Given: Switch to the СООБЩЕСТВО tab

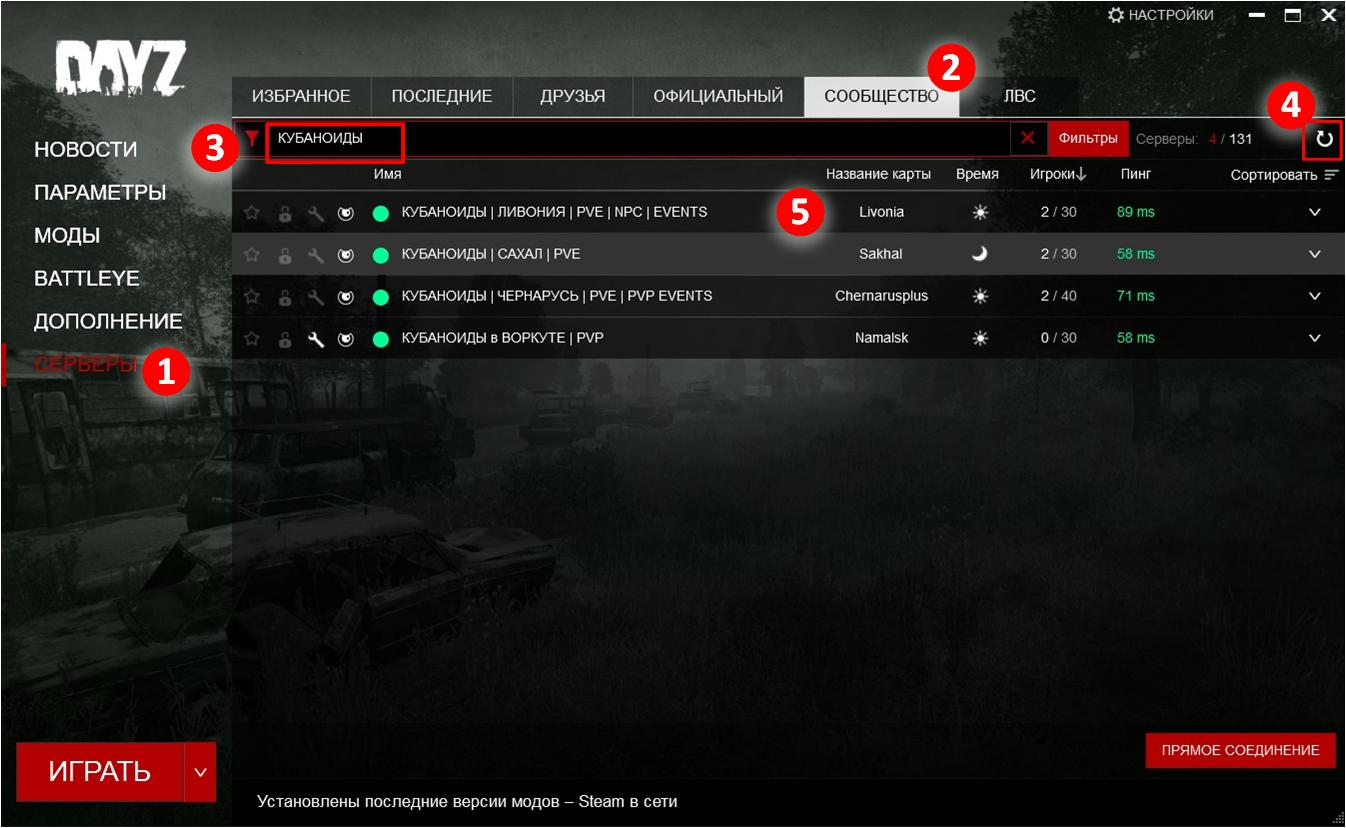Looking at the screenshot, I should pos(881,97).
